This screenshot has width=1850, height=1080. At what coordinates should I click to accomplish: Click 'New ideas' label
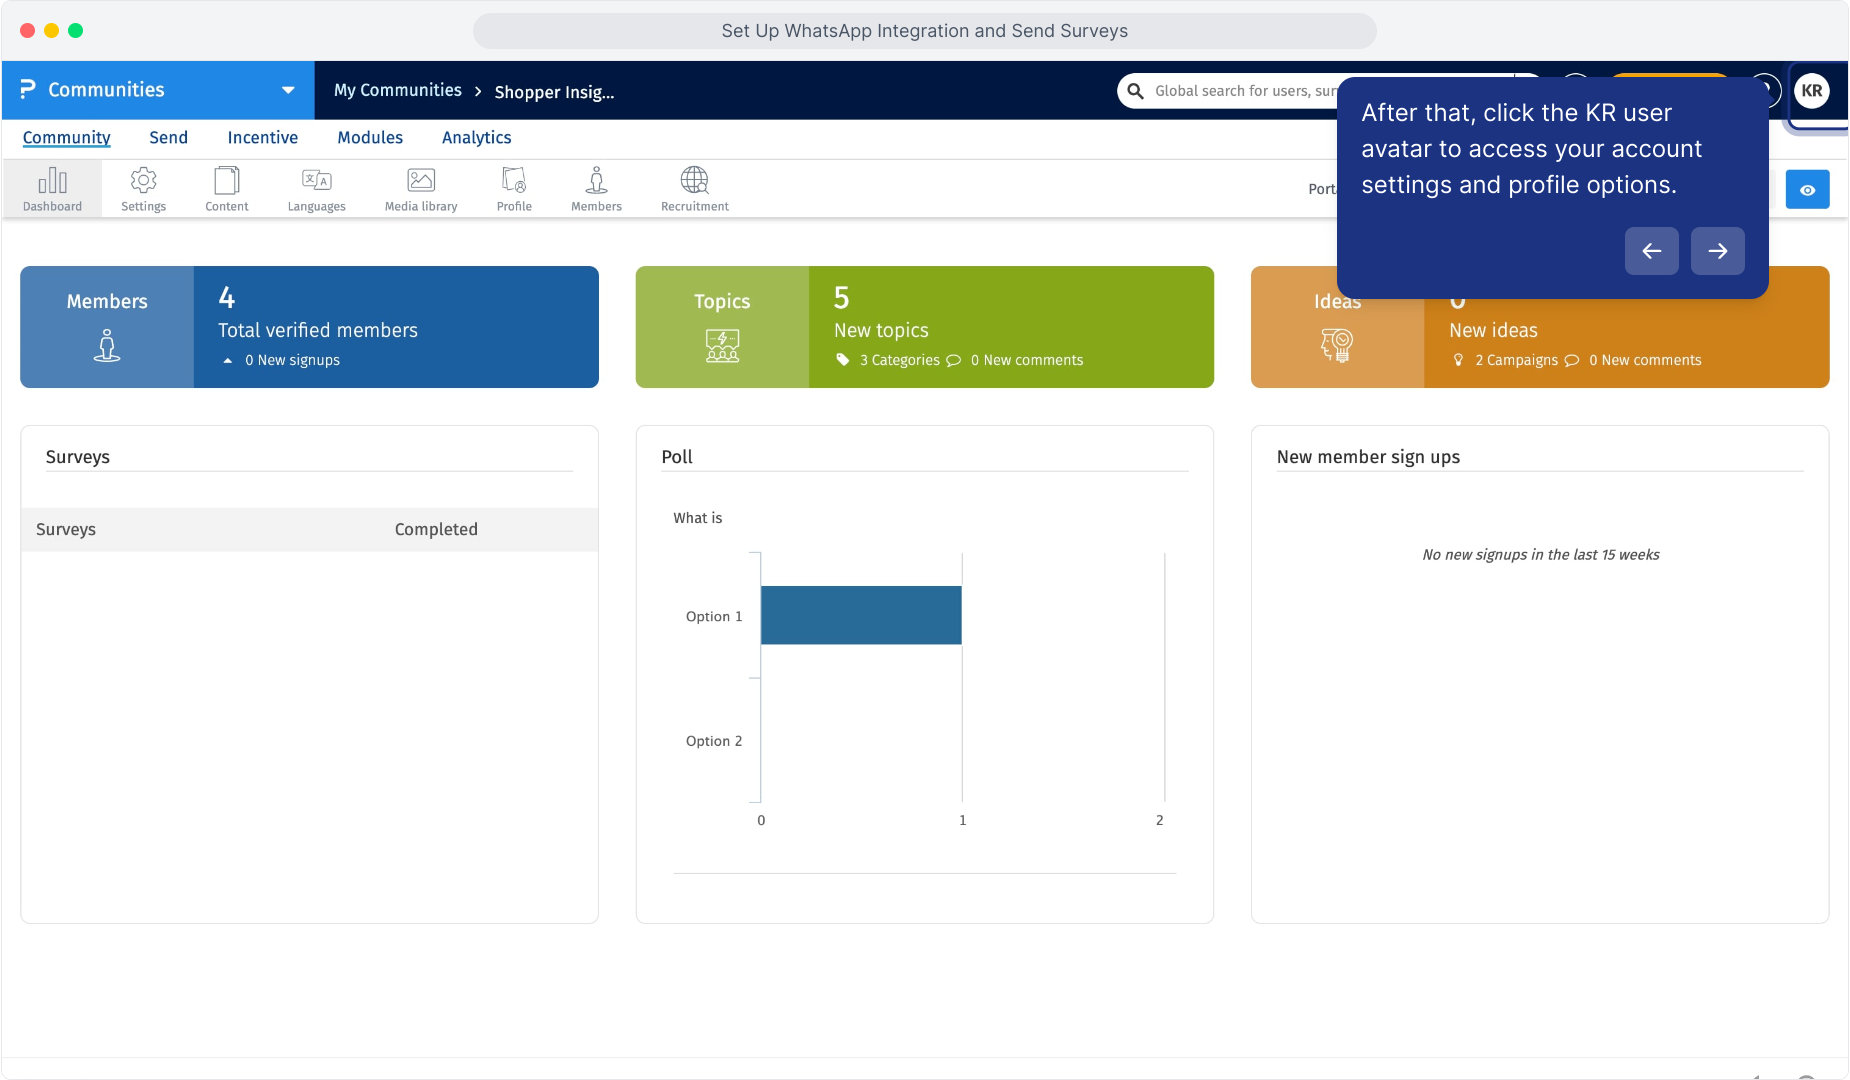point(1493,330)
